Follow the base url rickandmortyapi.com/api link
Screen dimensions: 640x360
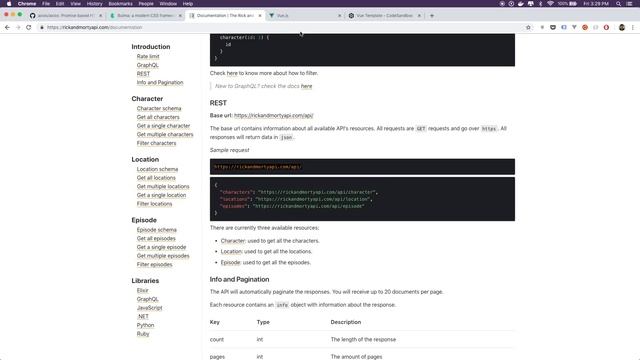tap(273, 116)
